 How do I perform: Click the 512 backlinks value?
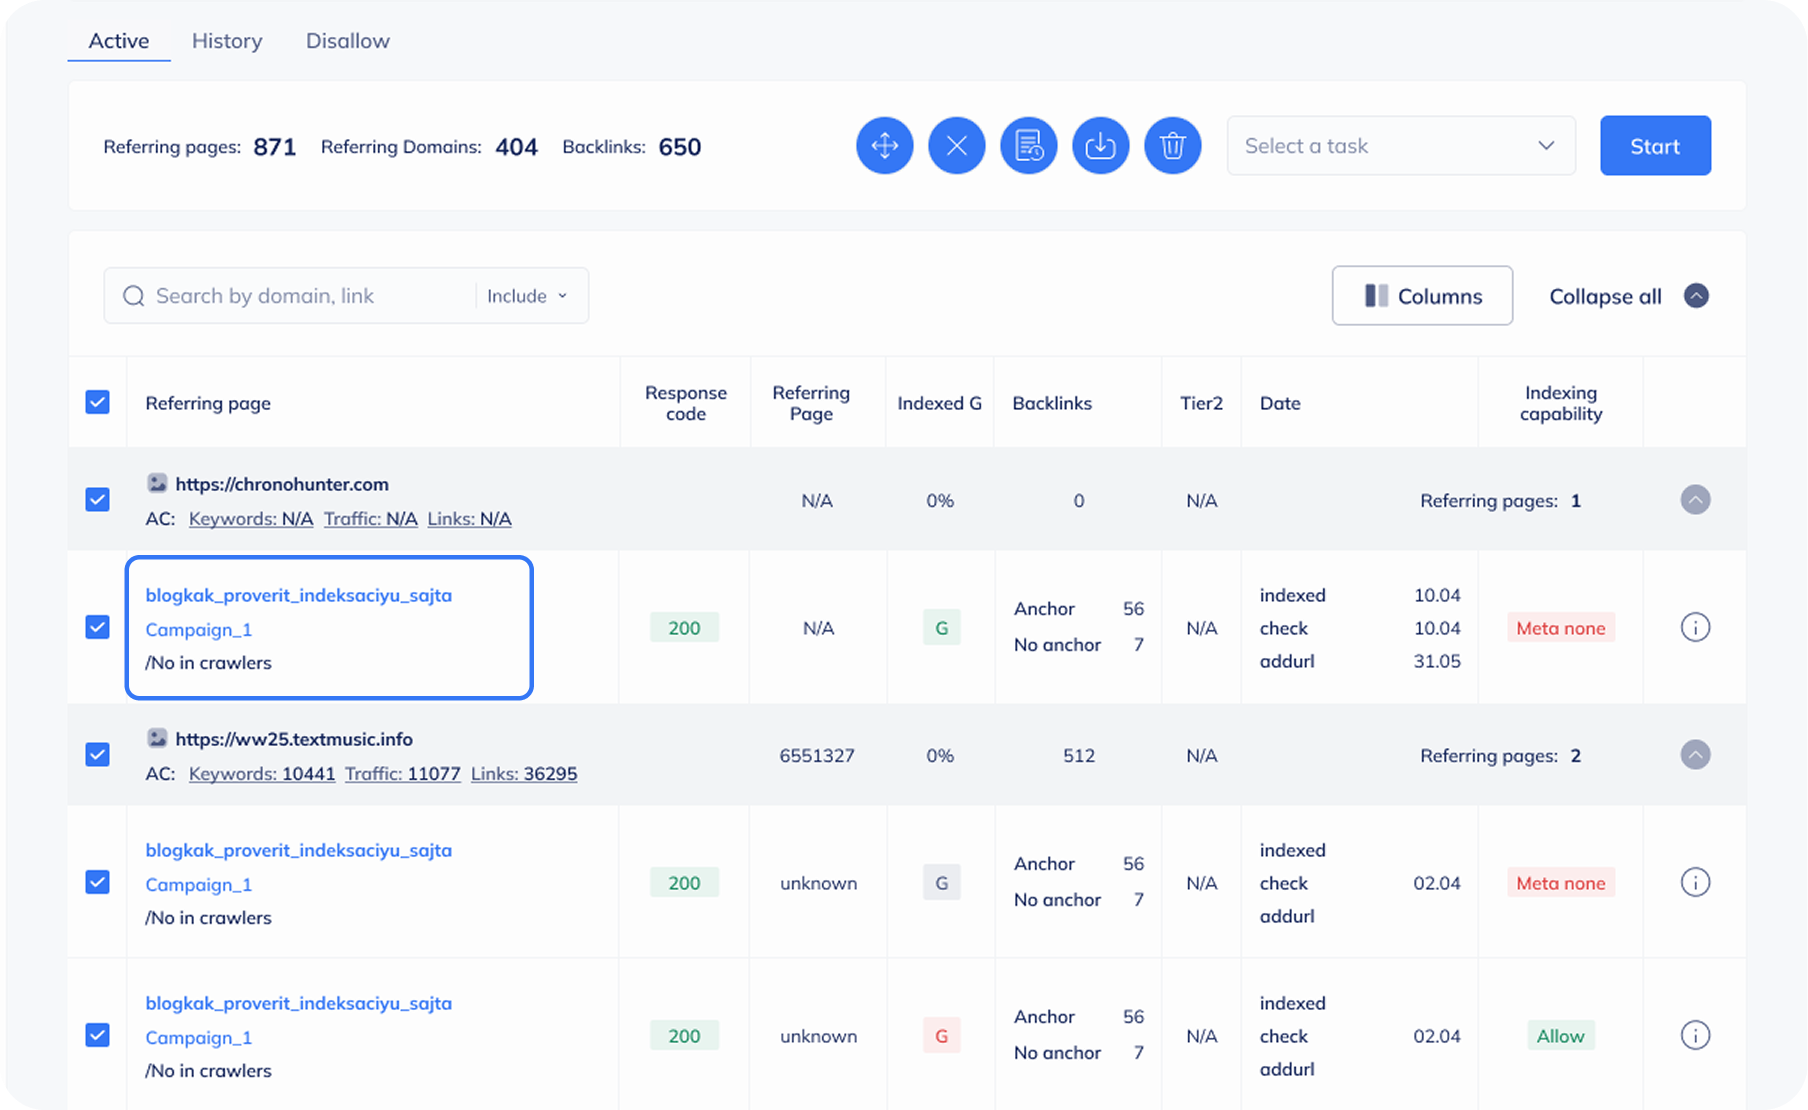pos(1079,755)
